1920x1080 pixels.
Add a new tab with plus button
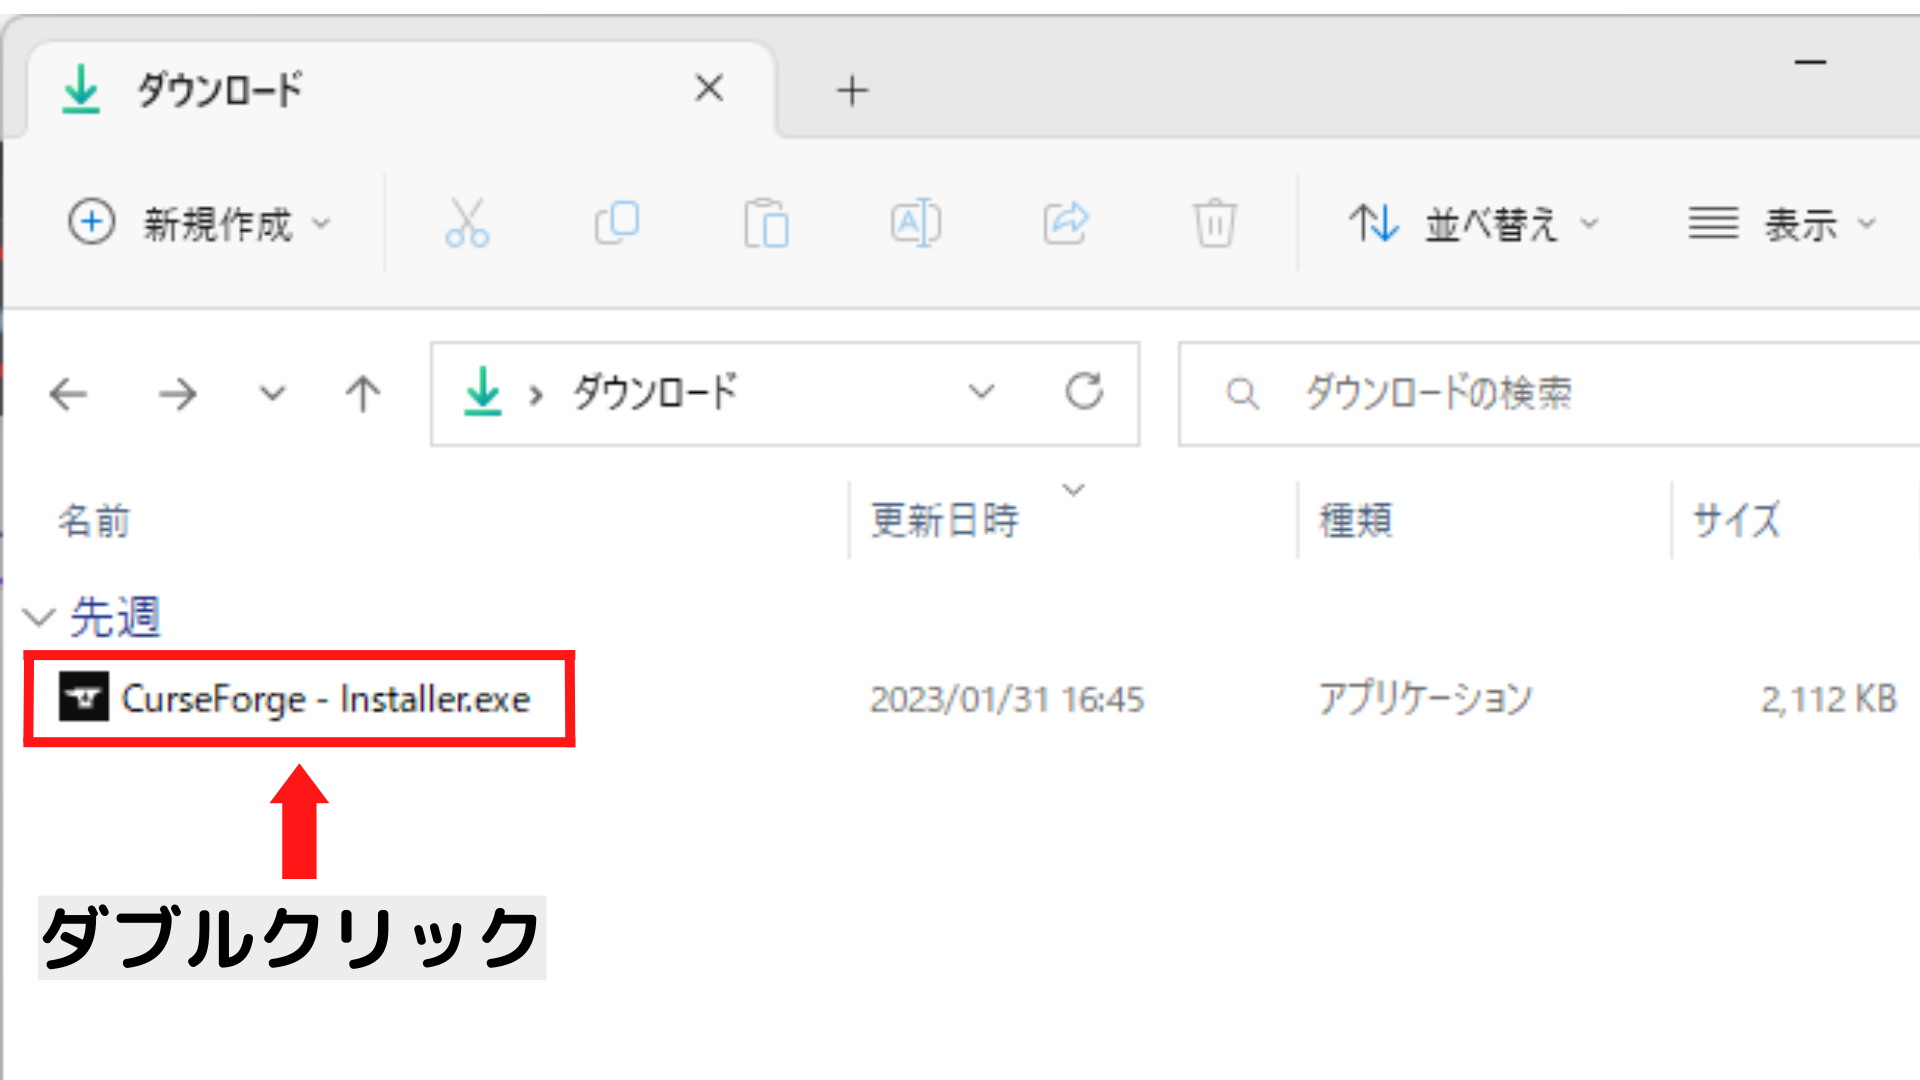click(852, 91)
